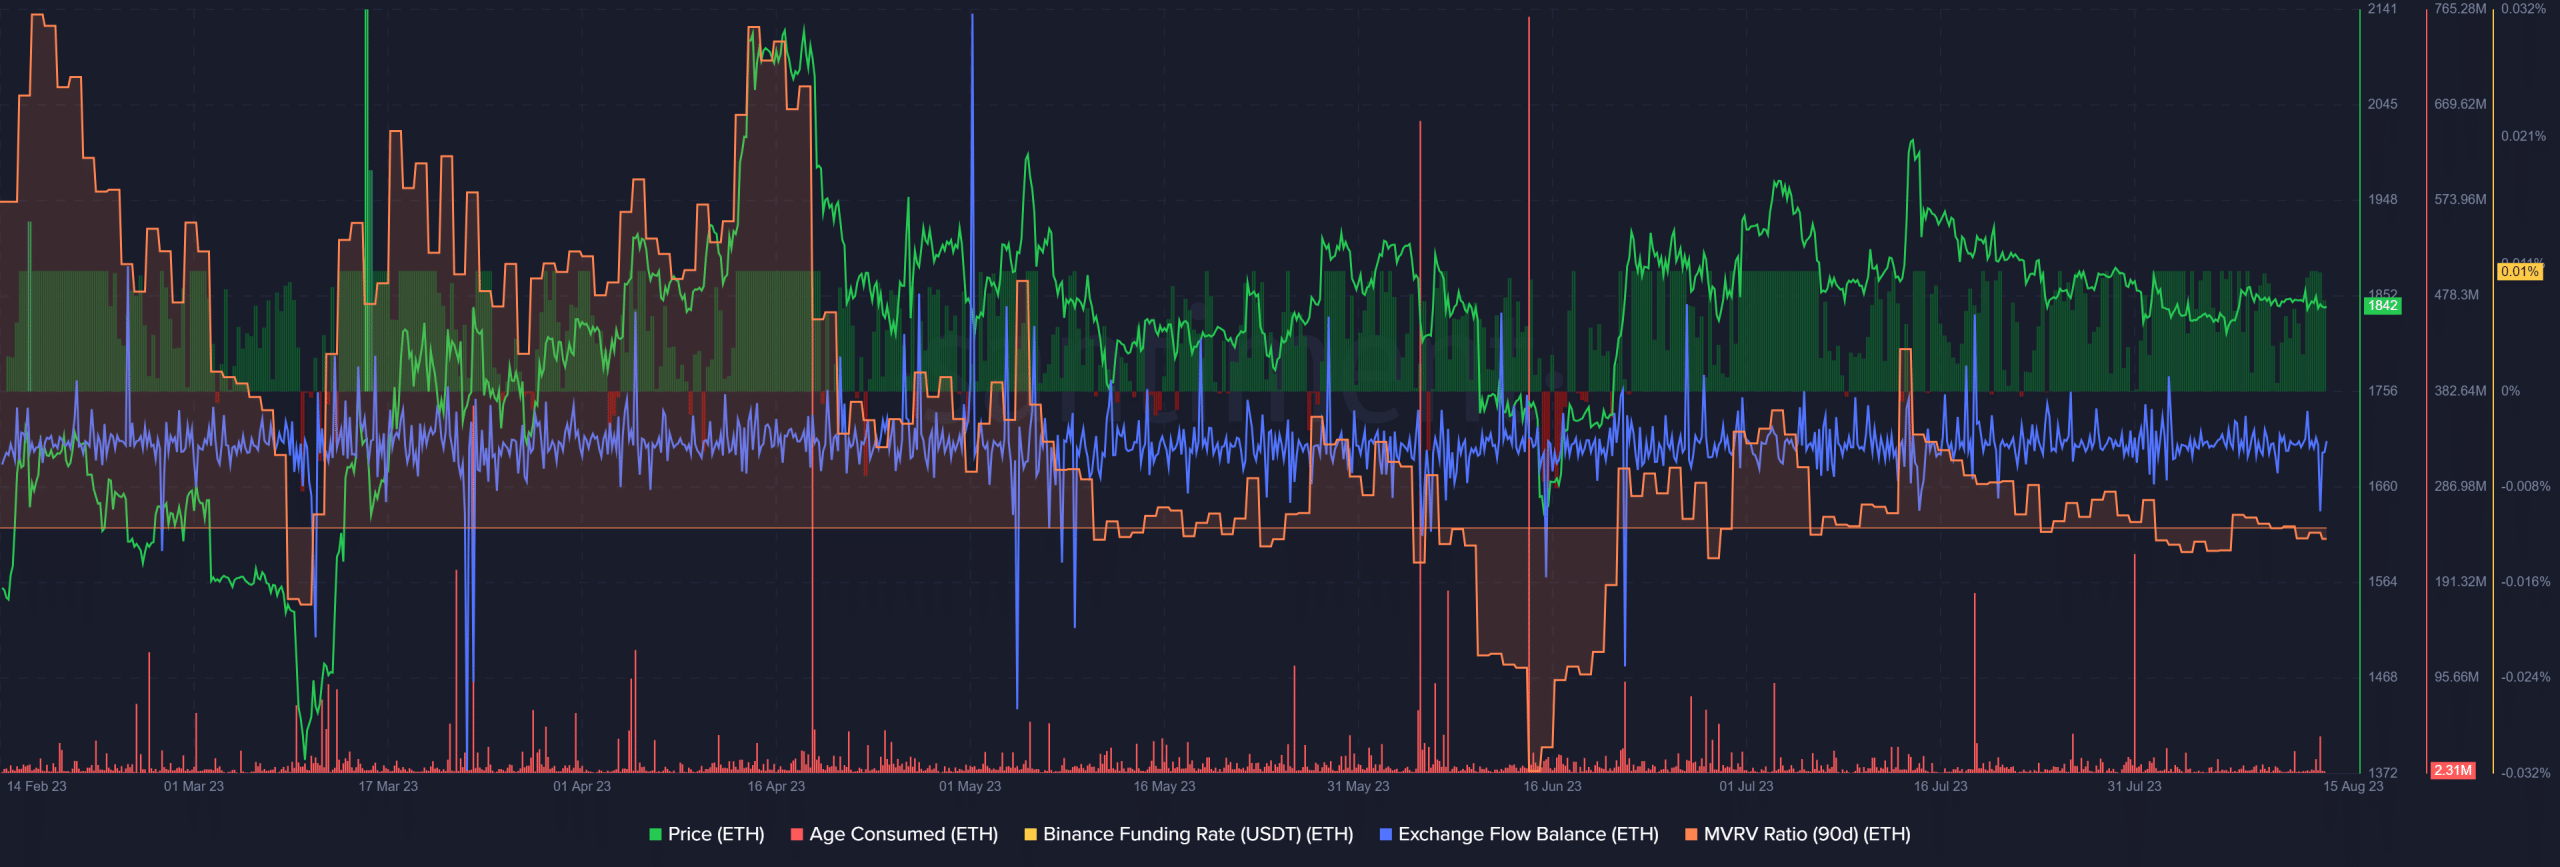Click the blue Exchange Flow Balance swatch
This screenshot has width=2560, height=867.
click(x=1385, y=834)
